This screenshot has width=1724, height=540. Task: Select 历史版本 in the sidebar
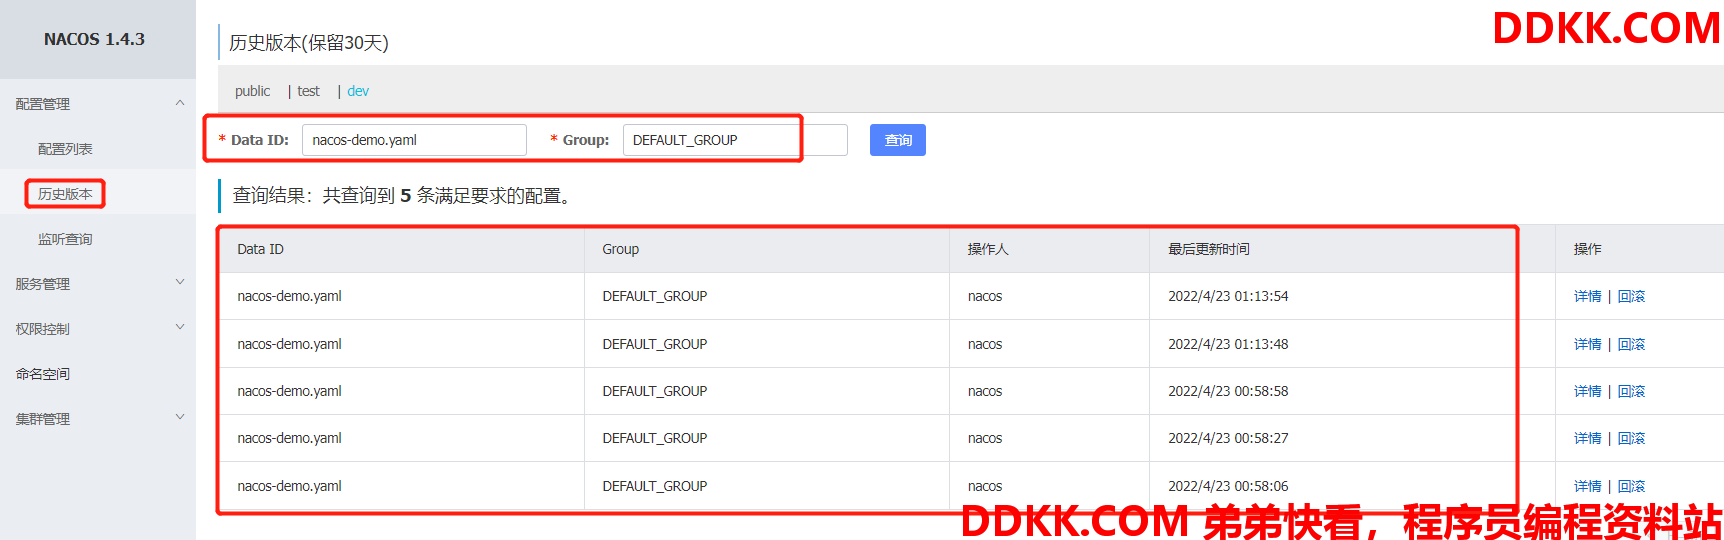tap(65, 194)
